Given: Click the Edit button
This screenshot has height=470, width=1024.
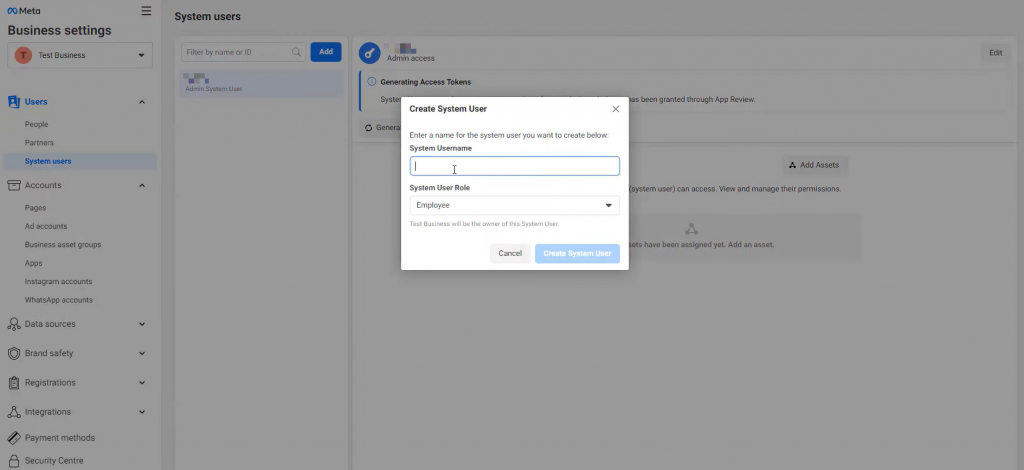Looking at the screenshot, I should pos(995,54).
